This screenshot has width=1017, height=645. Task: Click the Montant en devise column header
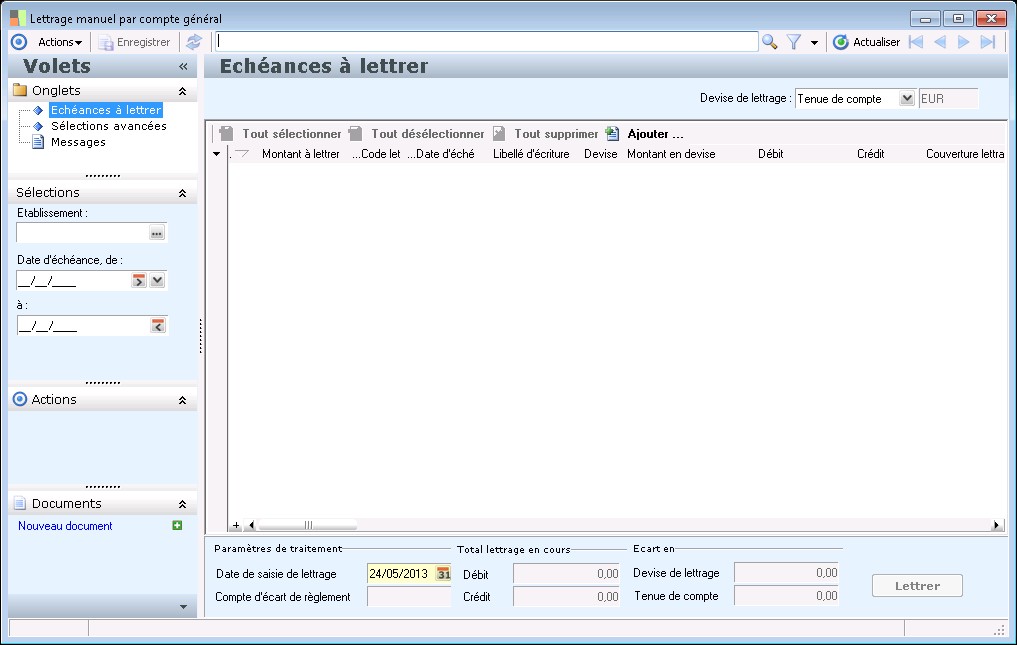click(671, 154)
